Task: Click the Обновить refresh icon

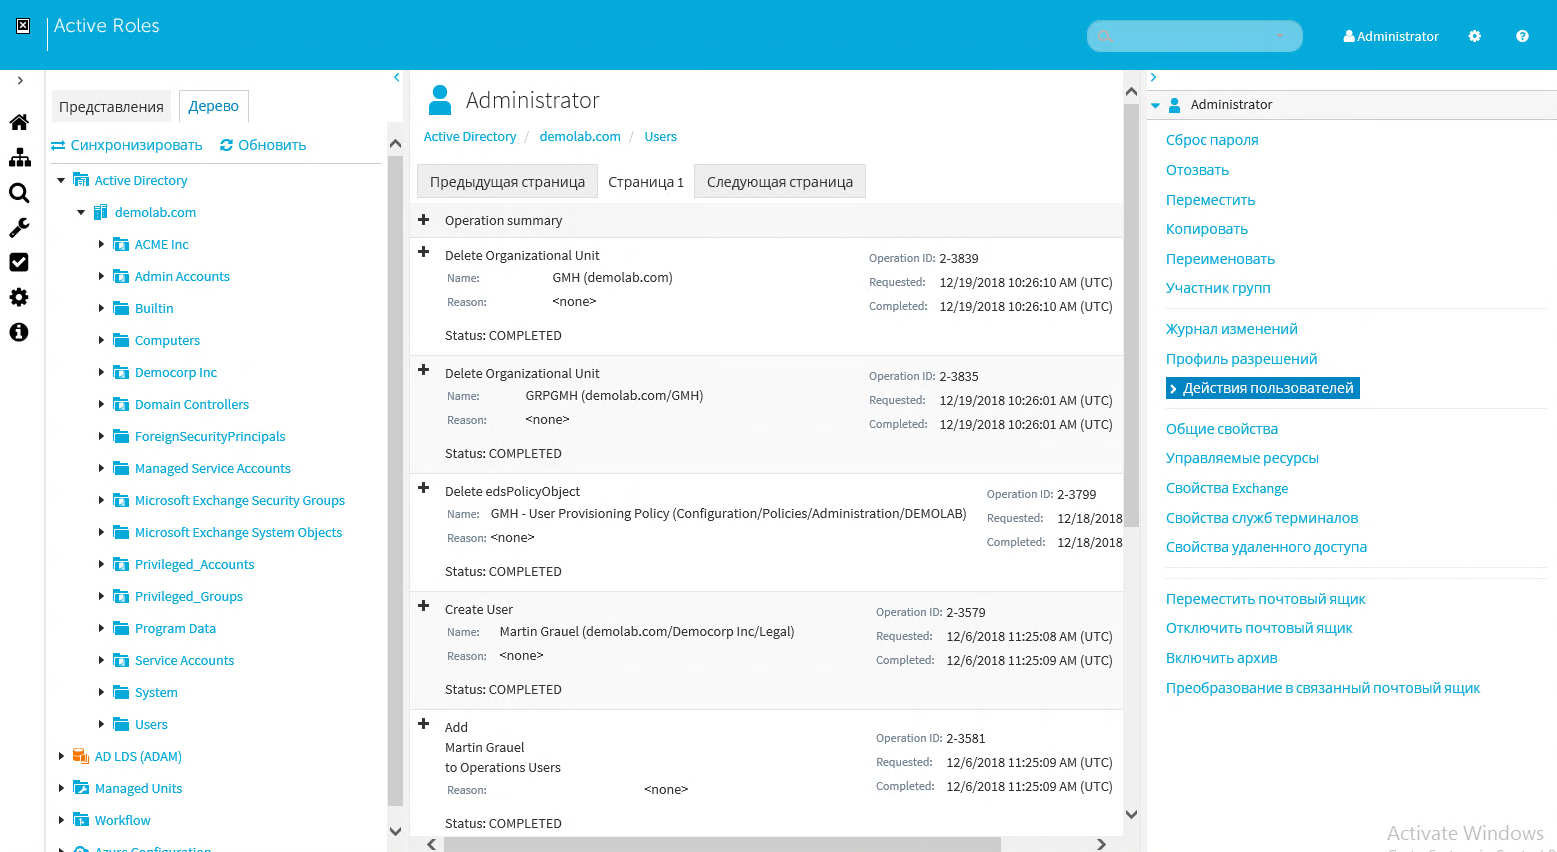Action: coord(226,145)
